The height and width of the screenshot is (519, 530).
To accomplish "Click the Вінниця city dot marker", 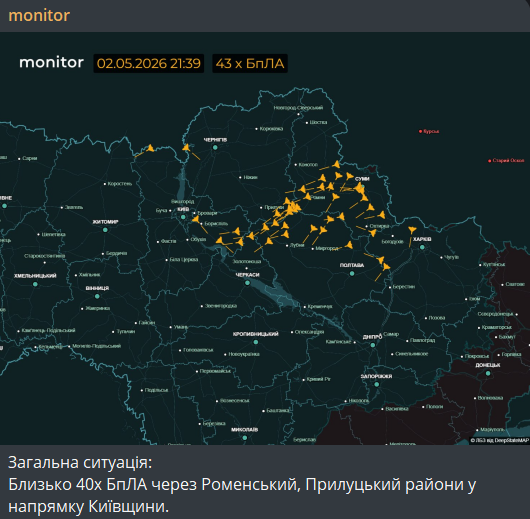I will coord(97,296).
